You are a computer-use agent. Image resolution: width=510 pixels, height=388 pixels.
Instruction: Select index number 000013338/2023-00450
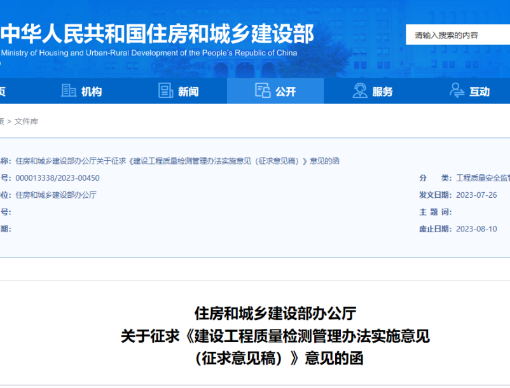(57, 178)
